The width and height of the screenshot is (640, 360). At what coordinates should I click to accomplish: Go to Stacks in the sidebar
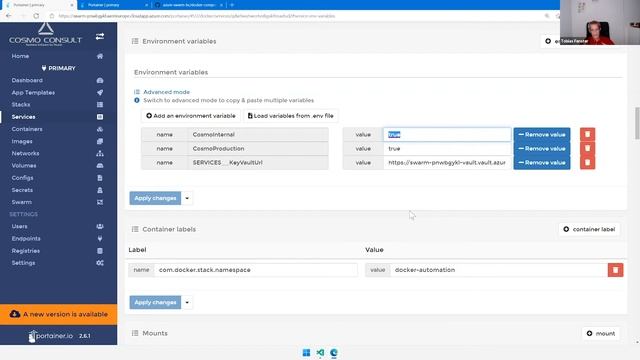(x=21, y=104)
